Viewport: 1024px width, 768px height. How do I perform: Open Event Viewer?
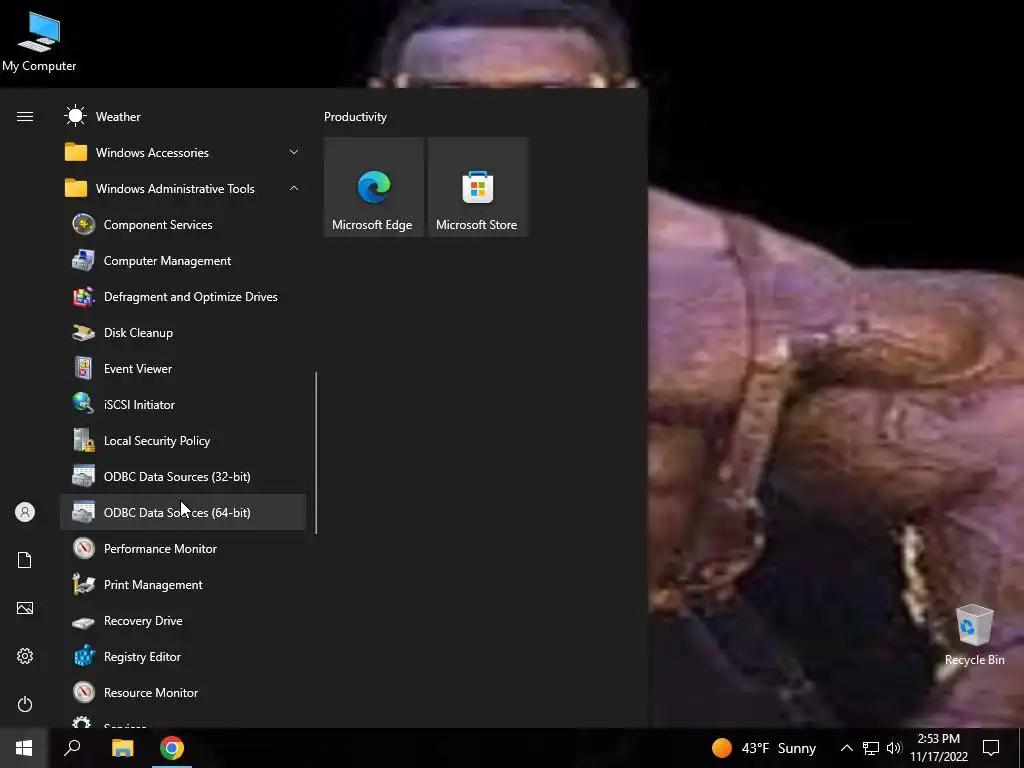[183, 368]
